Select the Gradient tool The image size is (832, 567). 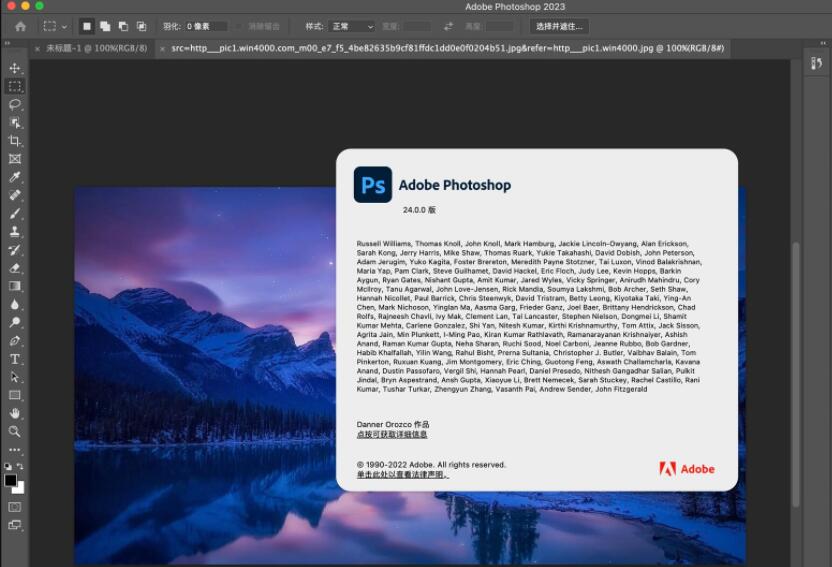coord(15,286)
